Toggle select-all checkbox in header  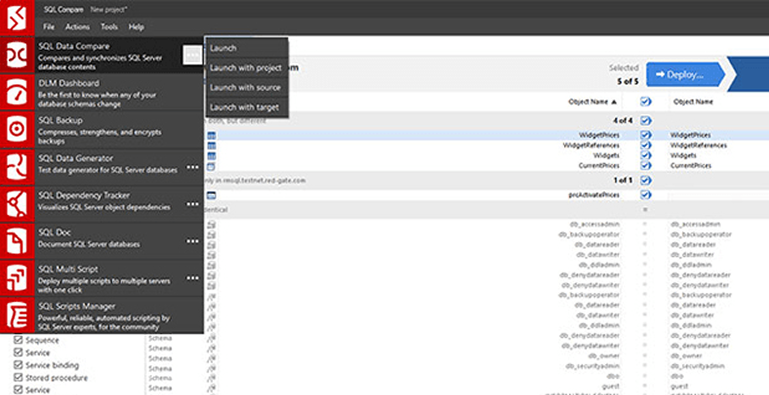click(x=645, y=102)
